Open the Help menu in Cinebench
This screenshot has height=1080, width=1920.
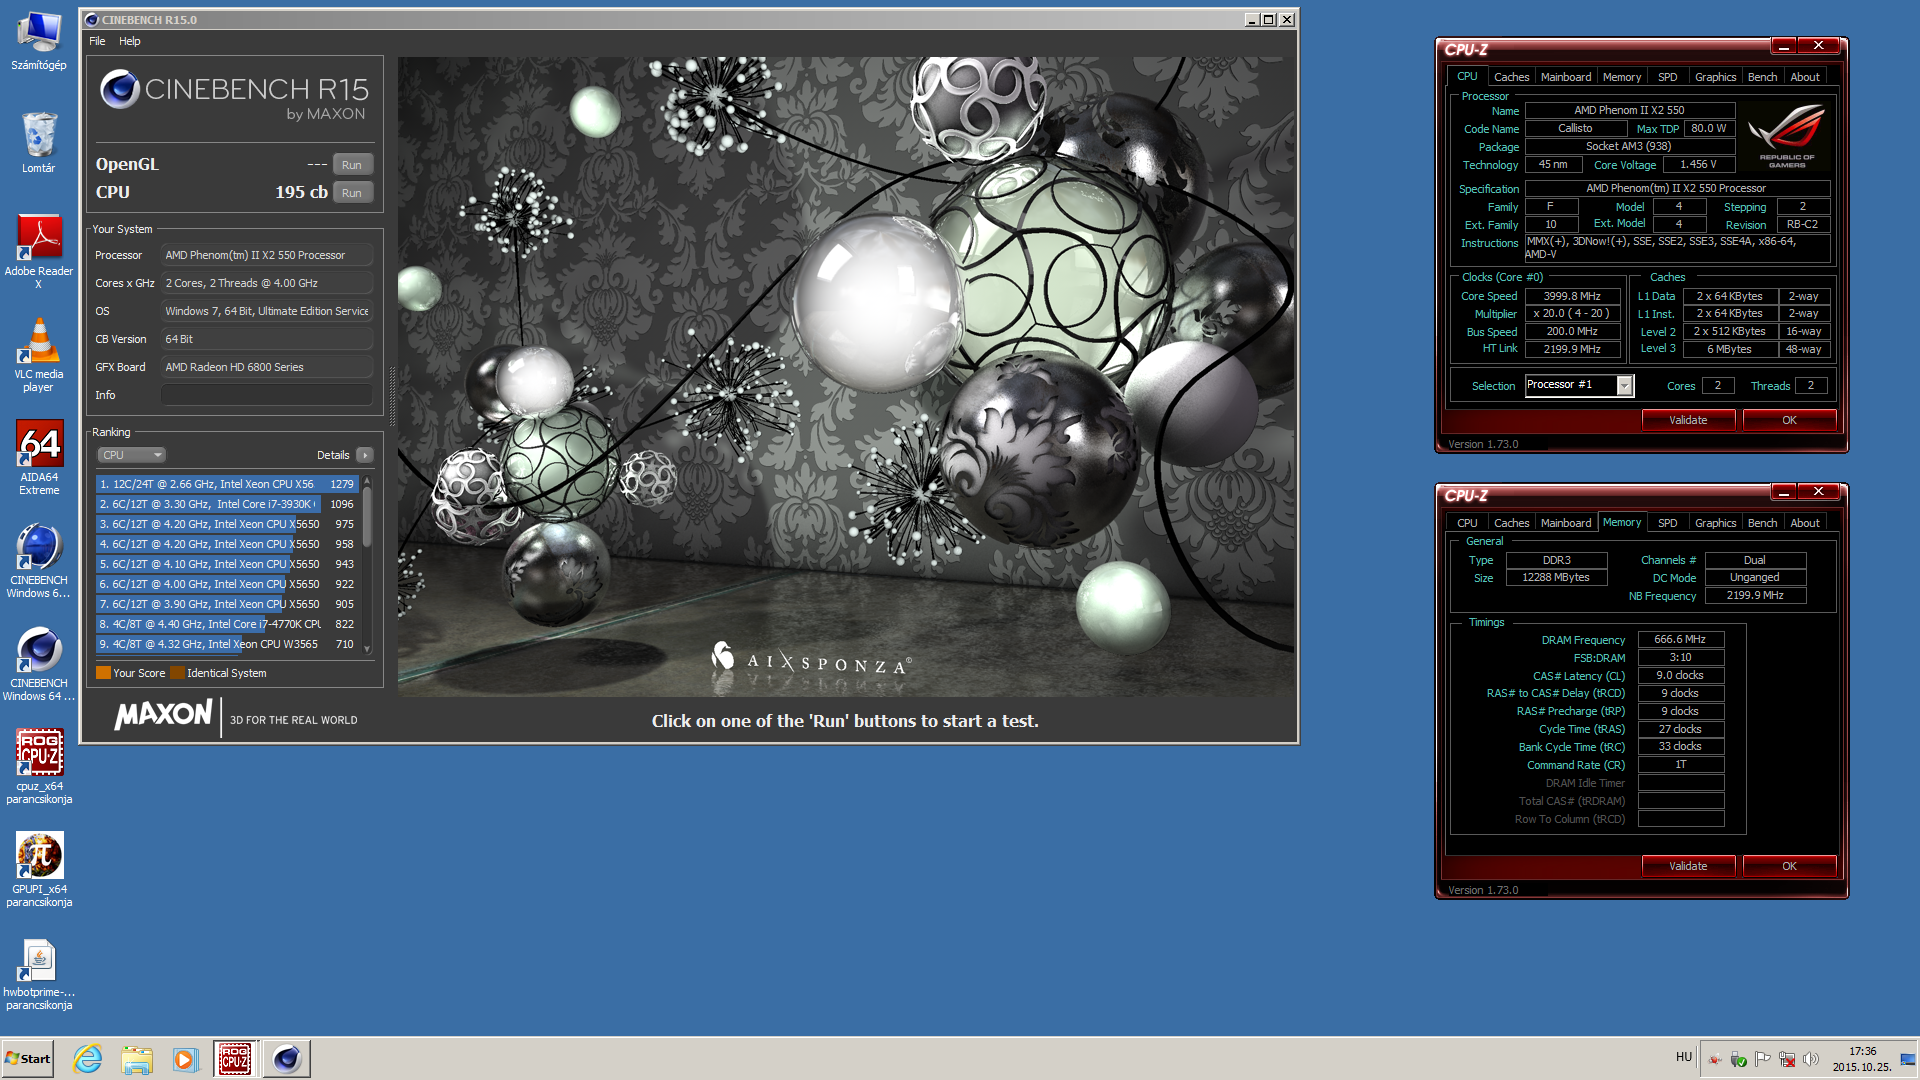coord(130,41)
